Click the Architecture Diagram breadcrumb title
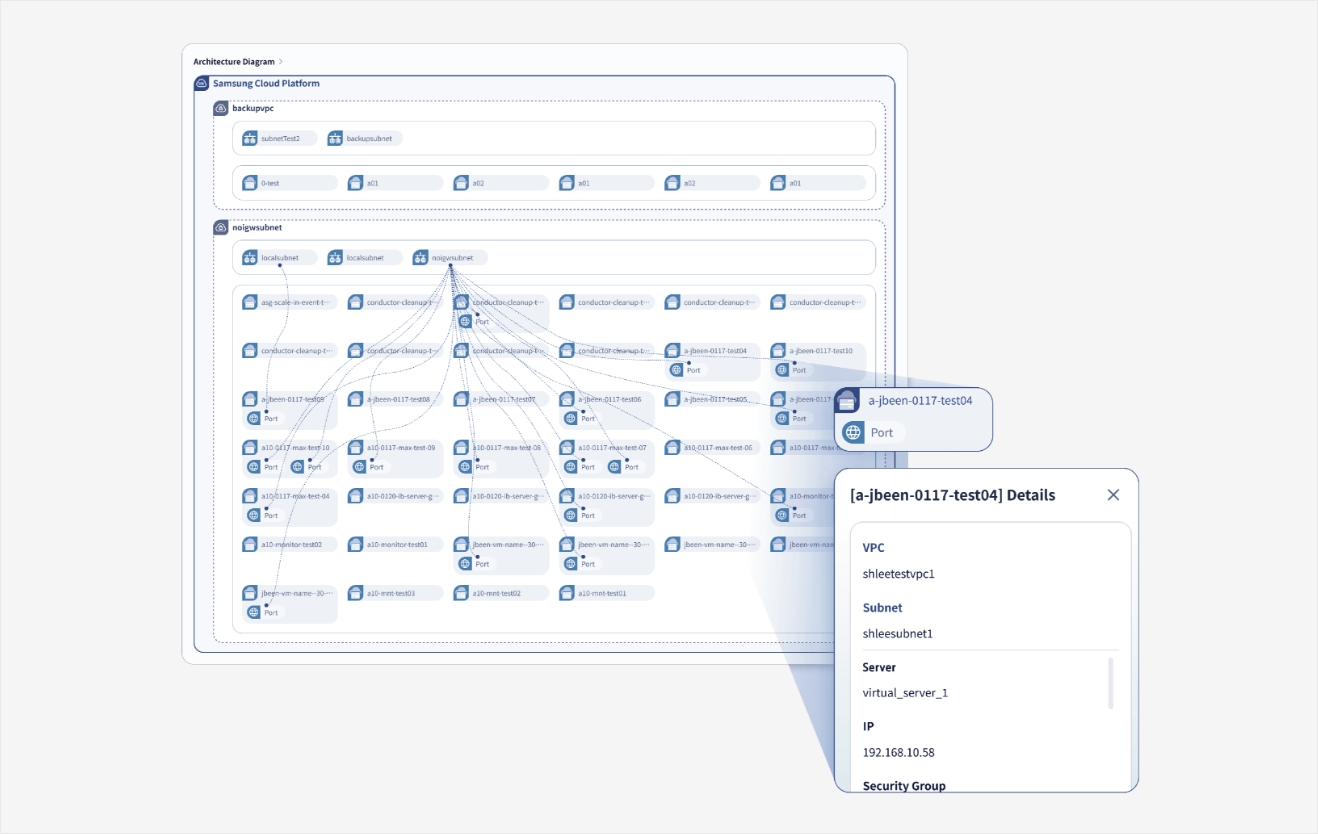 [233, 62]
